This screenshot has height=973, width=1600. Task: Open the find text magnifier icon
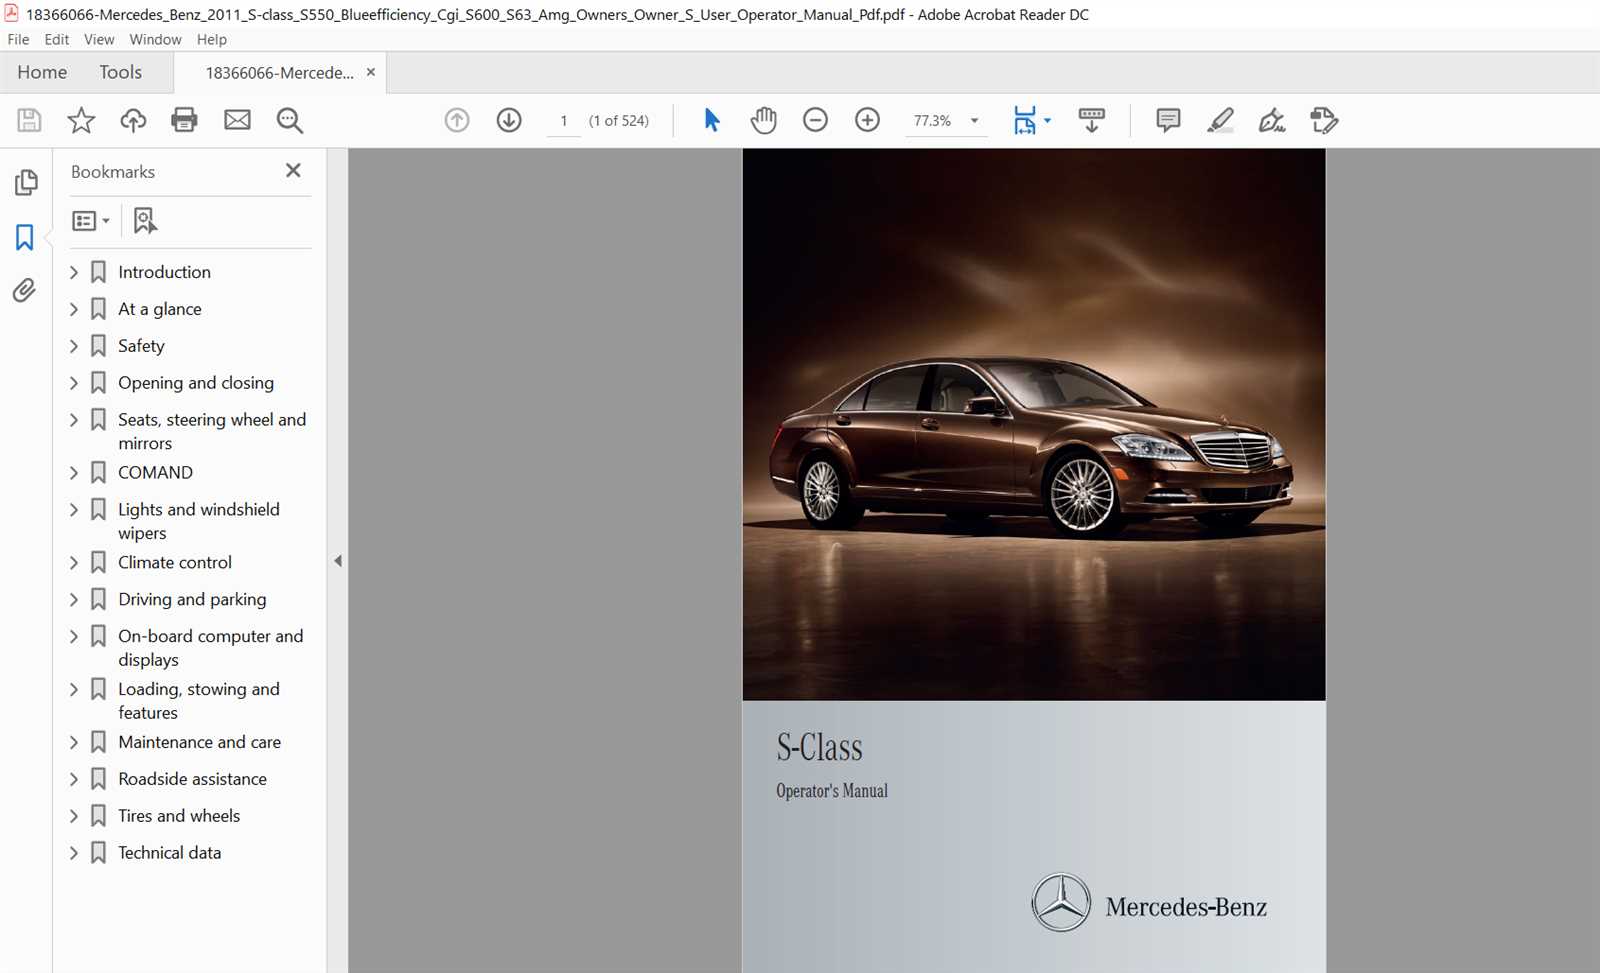[290, 121]
